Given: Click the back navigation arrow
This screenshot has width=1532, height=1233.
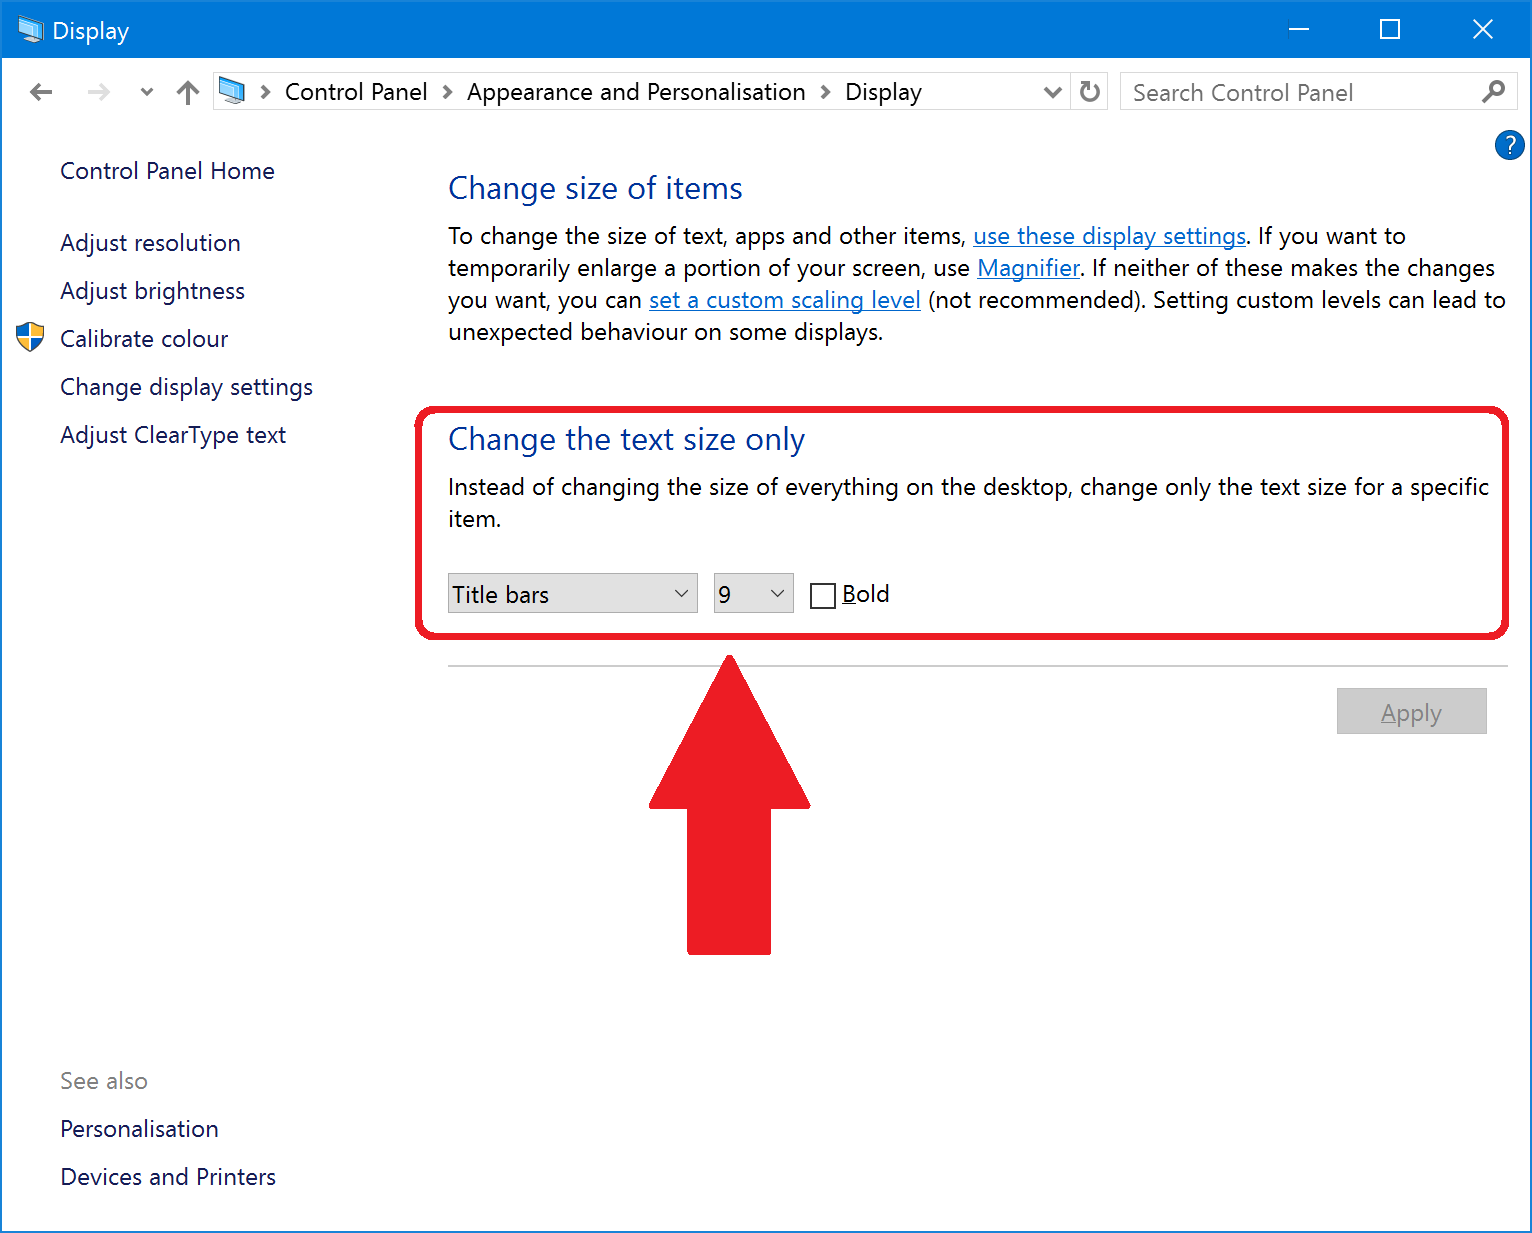Looking at the screenshot, I should 41,91.
